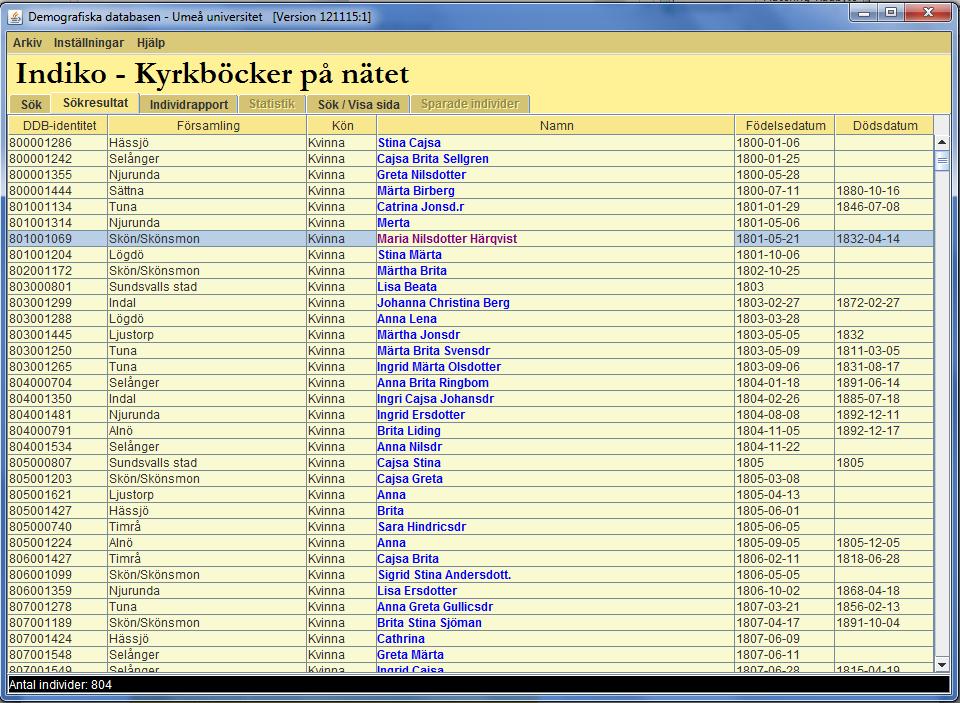The image size is (960, 703).
Task: Select the Cathrina link from Hässjö
Action: coord(401,639)
